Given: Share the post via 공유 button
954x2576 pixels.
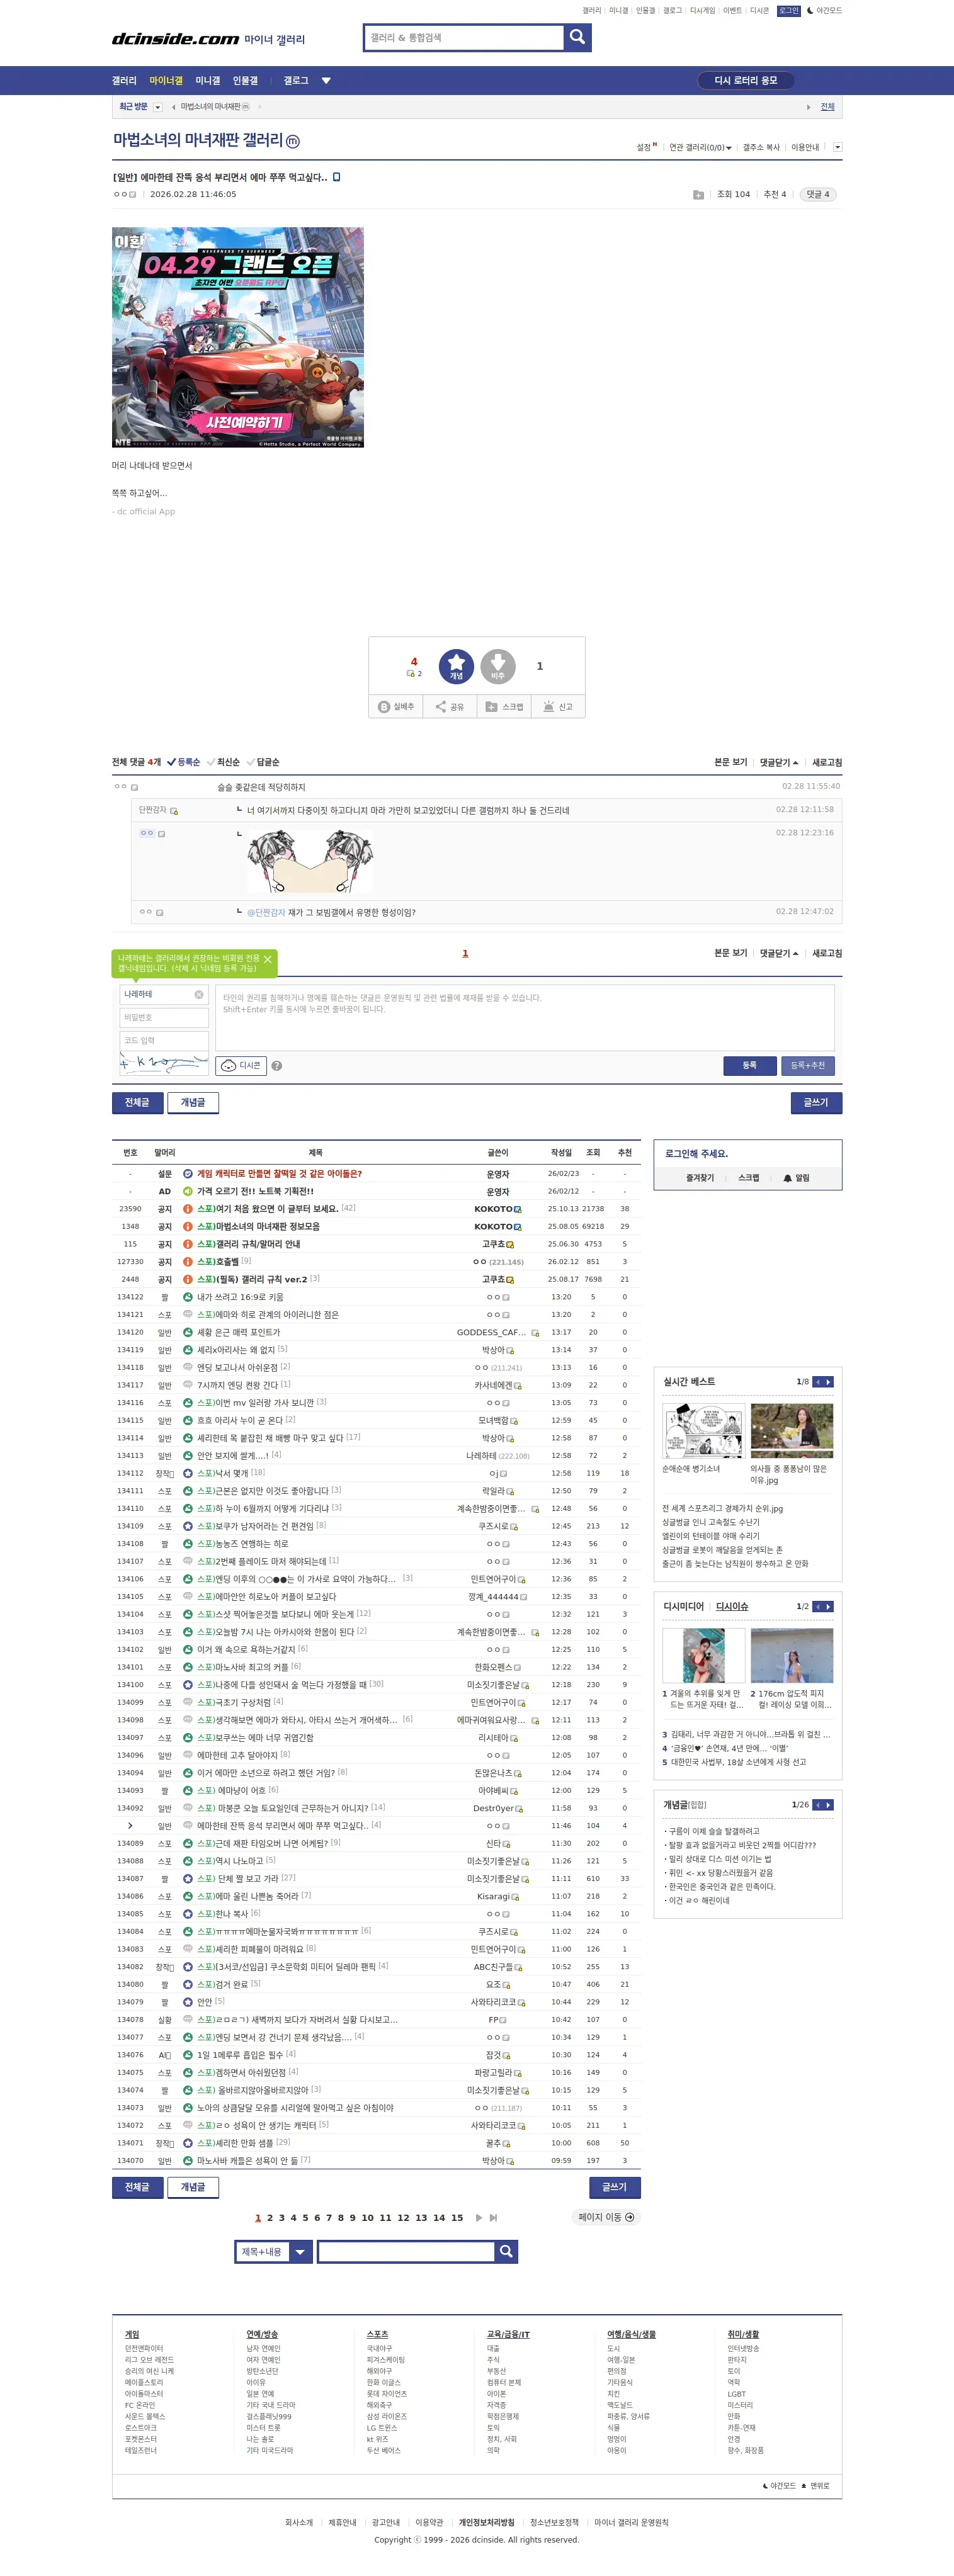Looking at the screenshot, I should 449,706.
